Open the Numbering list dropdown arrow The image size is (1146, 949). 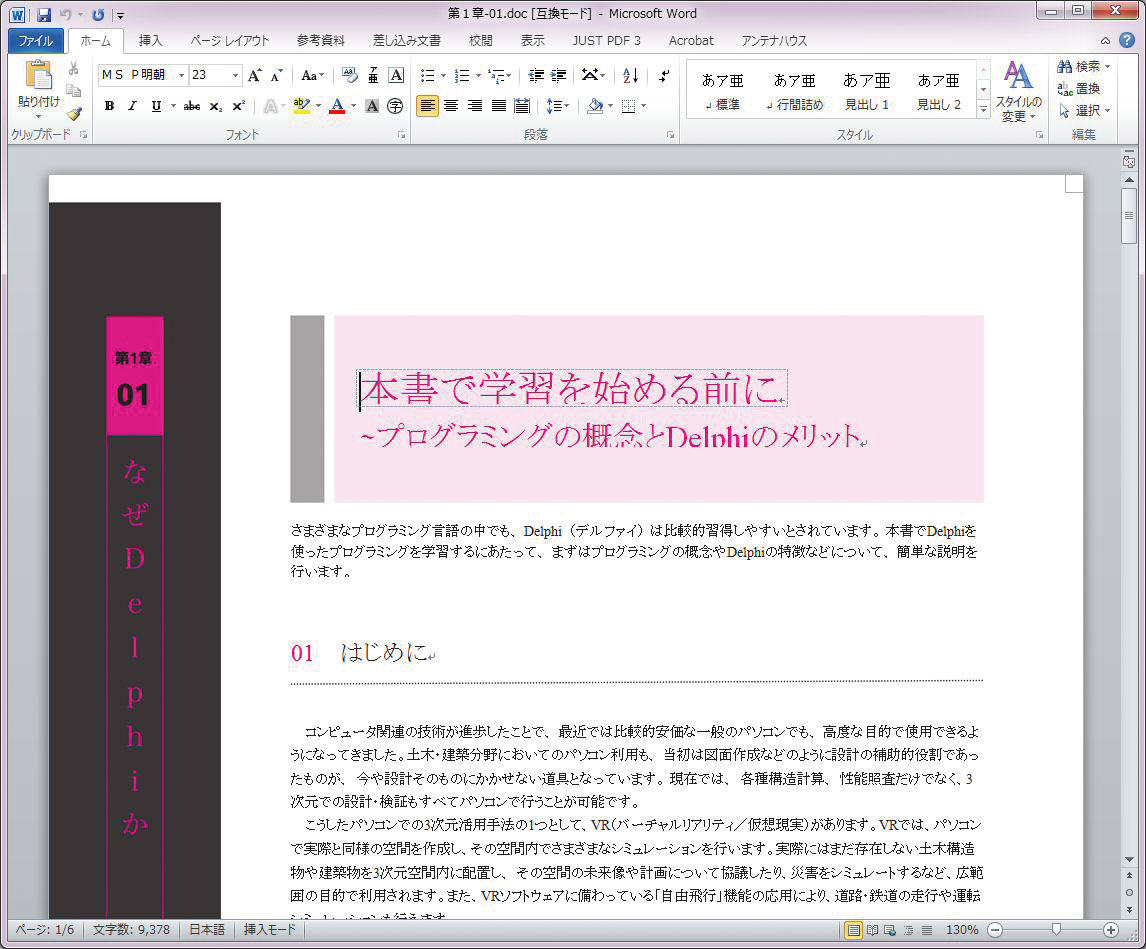tap(478, 75)
